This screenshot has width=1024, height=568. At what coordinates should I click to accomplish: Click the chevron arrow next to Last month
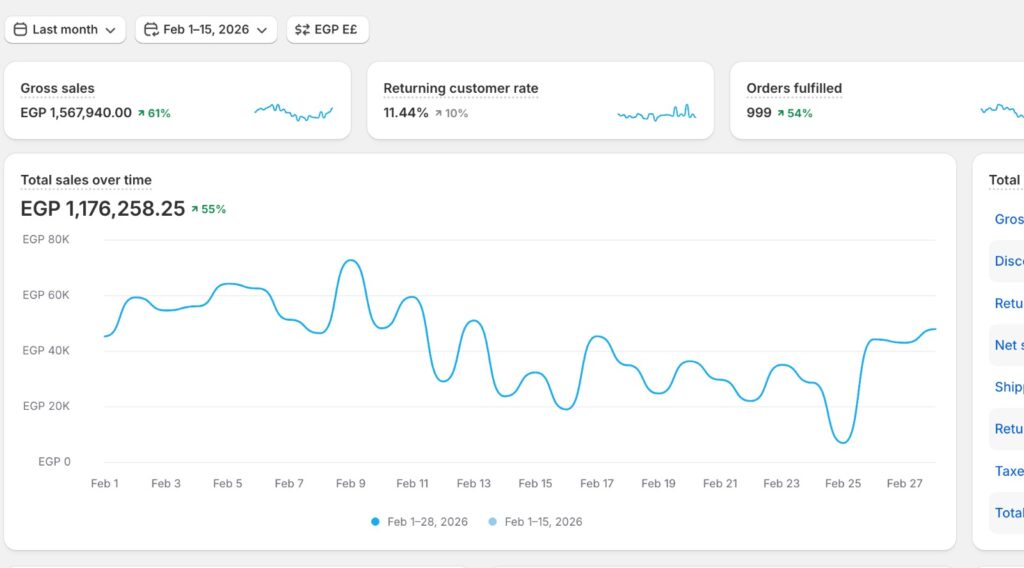pos(110,30)
